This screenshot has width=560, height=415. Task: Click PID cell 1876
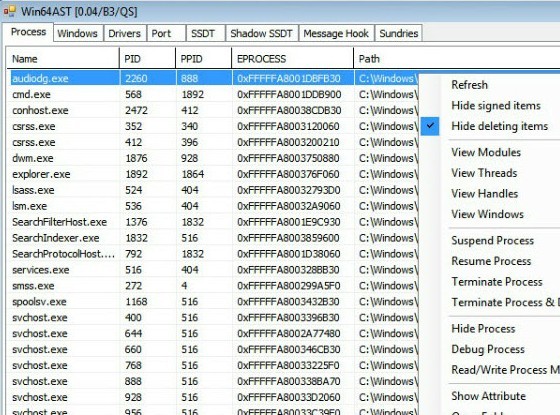[x=136, y=158]
